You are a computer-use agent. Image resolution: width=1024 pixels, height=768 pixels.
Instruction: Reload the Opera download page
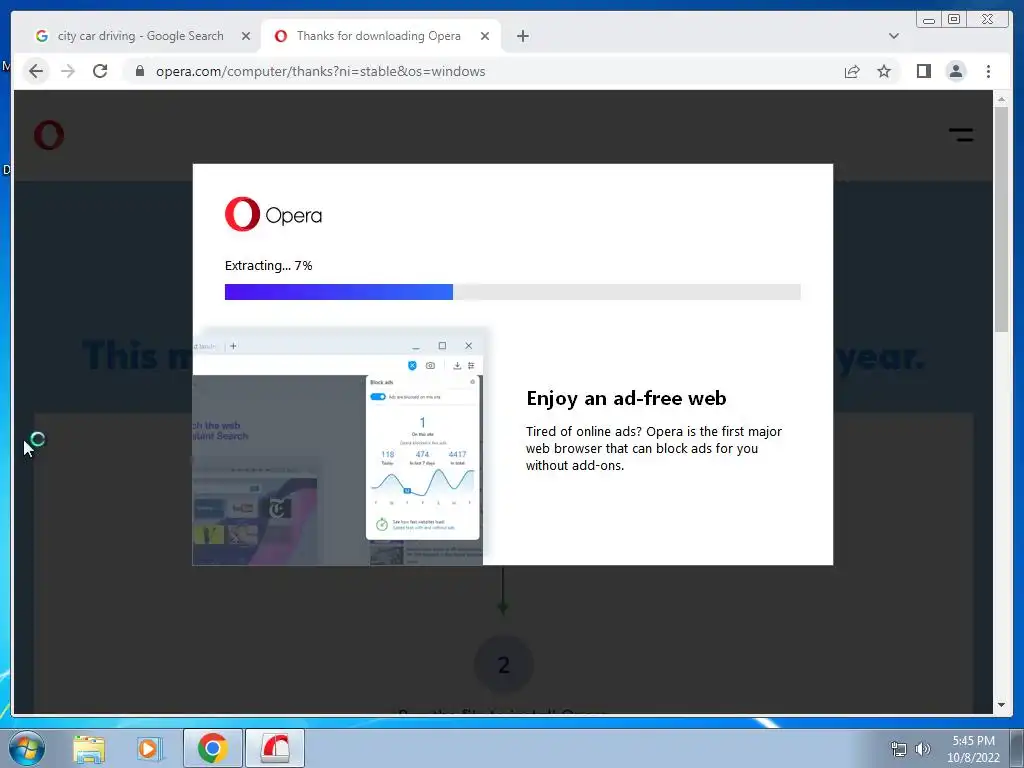(x=100, y=71)
